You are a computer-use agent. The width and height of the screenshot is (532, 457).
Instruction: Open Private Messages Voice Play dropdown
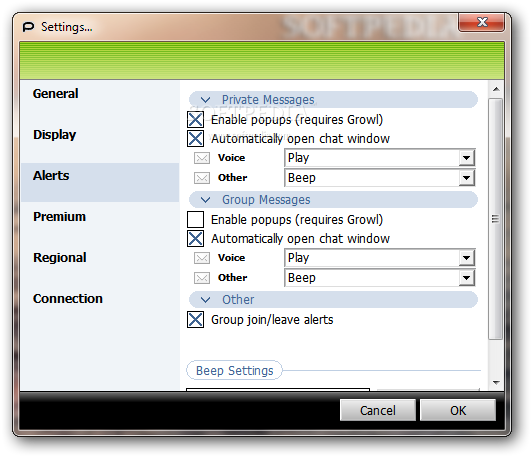click(x=380, y=158)
